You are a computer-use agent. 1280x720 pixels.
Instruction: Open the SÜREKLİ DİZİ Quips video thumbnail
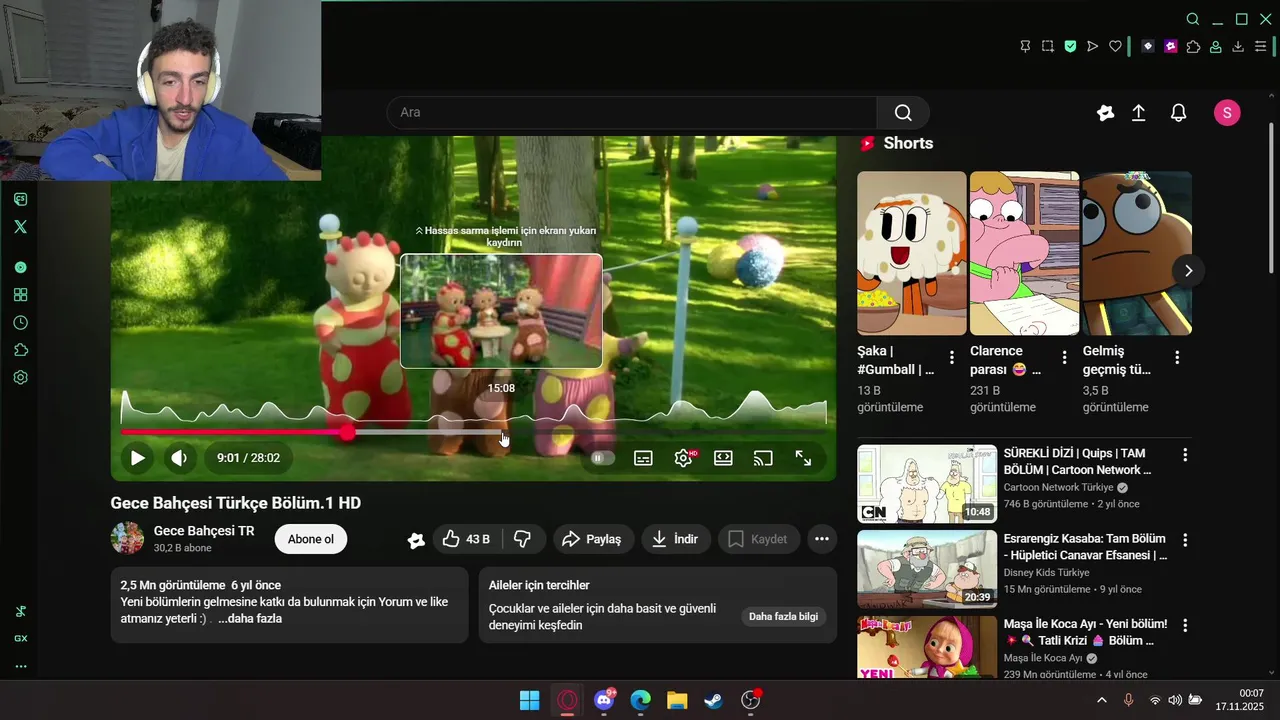tap(927, 484)
